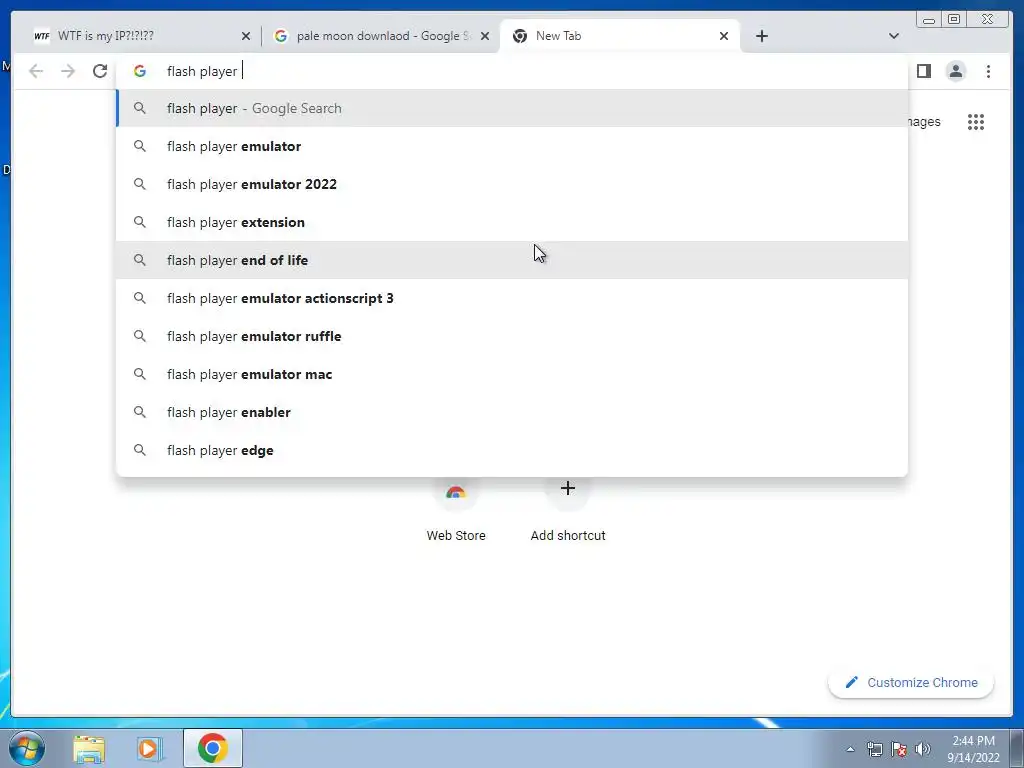
Task: Open the taskbar clock showing 2:44 PM
Action: (x=973, y=749)
